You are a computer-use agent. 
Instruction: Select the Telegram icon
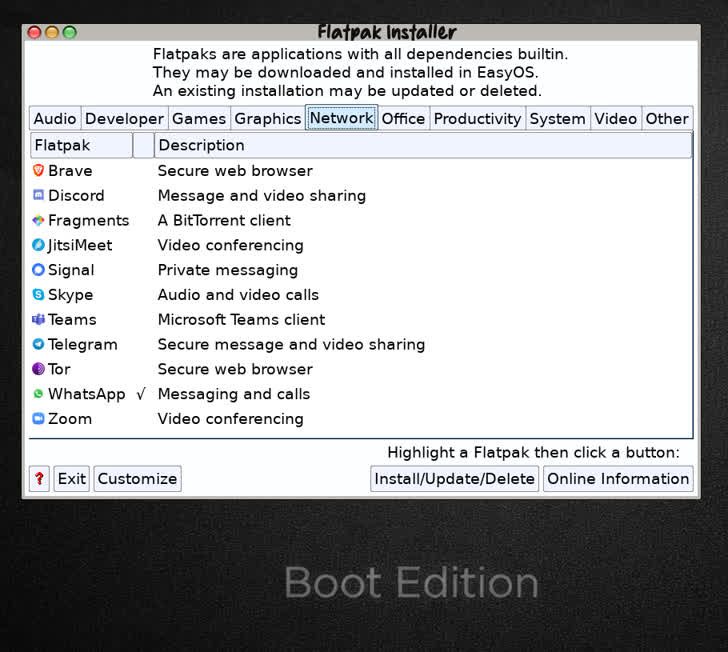(x=39, y=344)
